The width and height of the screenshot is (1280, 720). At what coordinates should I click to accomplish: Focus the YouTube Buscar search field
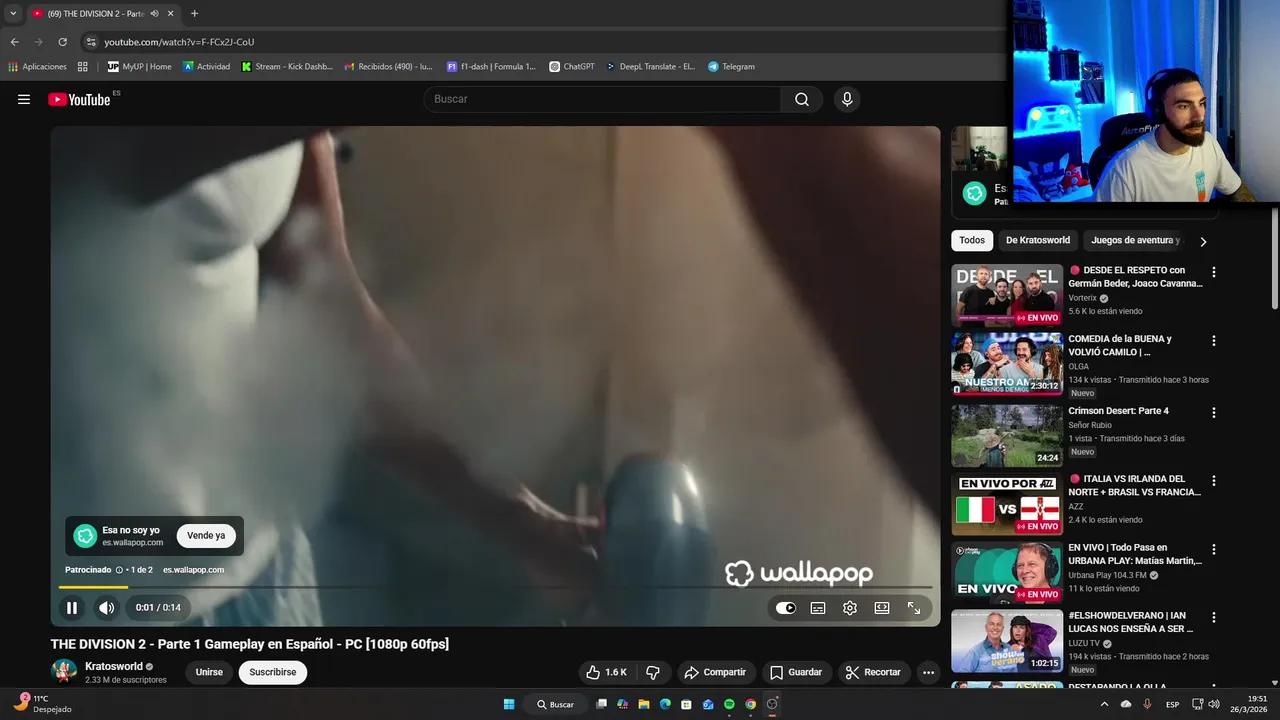pyautogui.click(x=602, y=99)
